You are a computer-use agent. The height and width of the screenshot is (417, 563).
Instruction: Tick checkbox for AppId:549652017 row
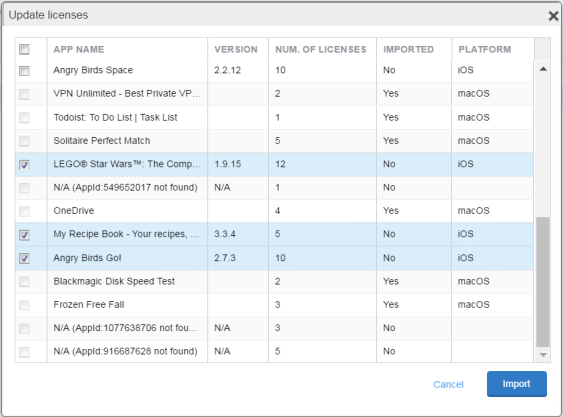pos(24,188)
